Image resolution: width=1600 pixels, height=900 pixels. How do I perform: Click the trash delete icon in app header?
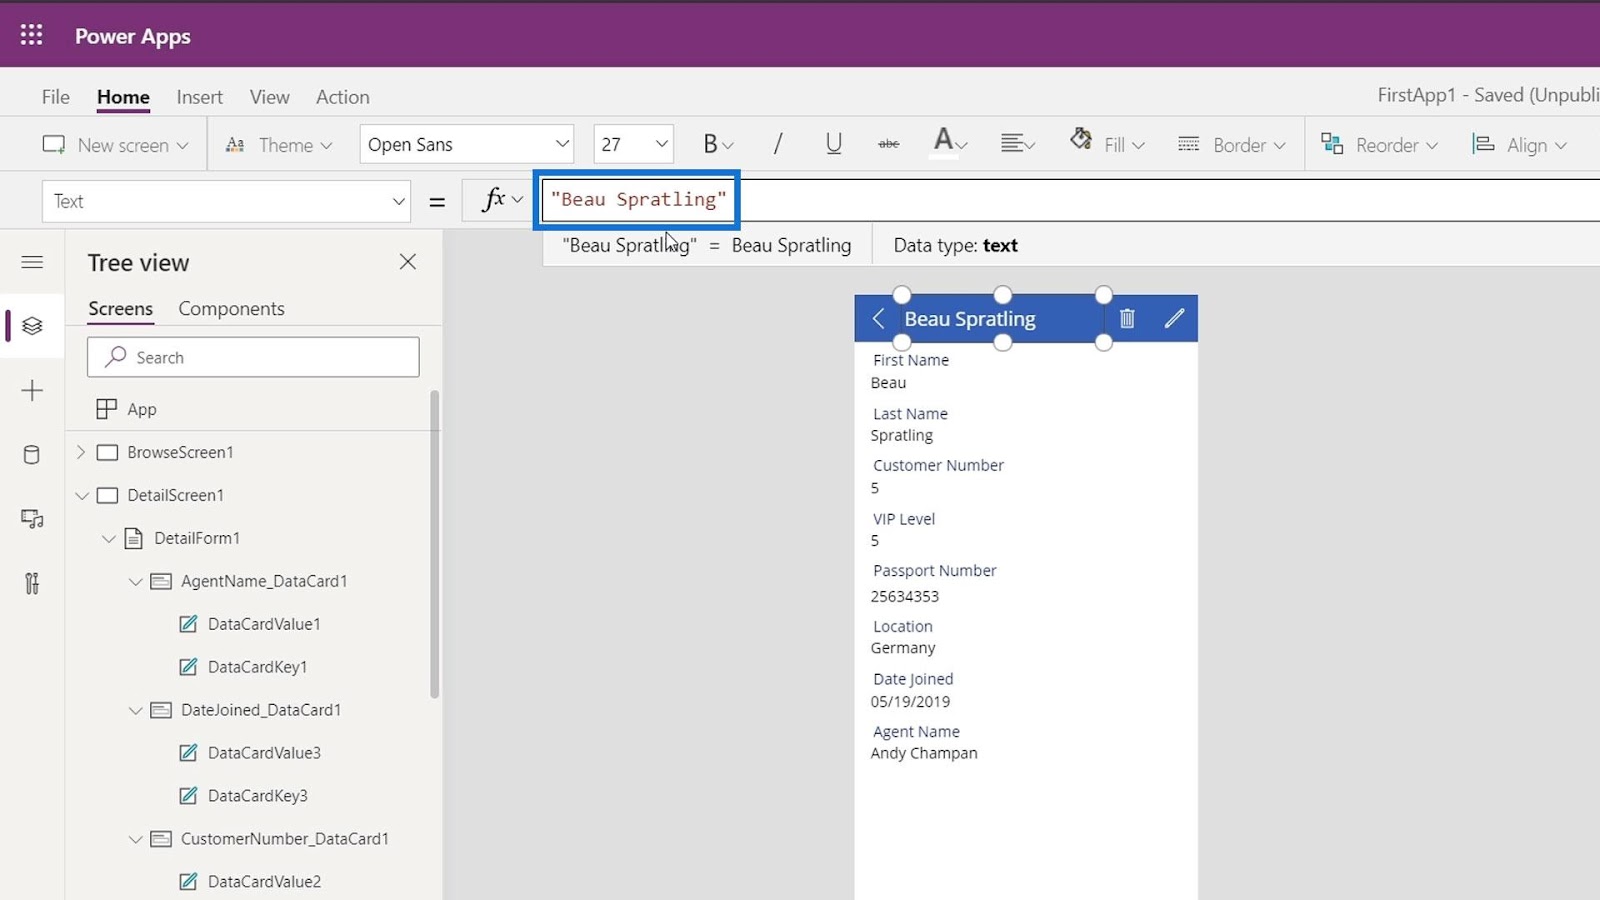click(1127, 318)
